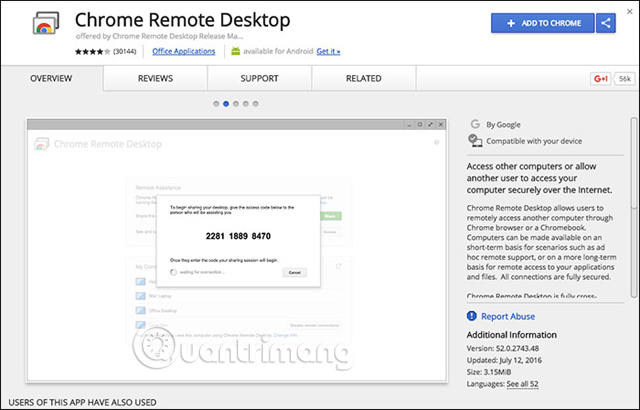The image size is (640, 410).
Task: Select the fifth screenshot carousel dot
Action: pos(256,104)
